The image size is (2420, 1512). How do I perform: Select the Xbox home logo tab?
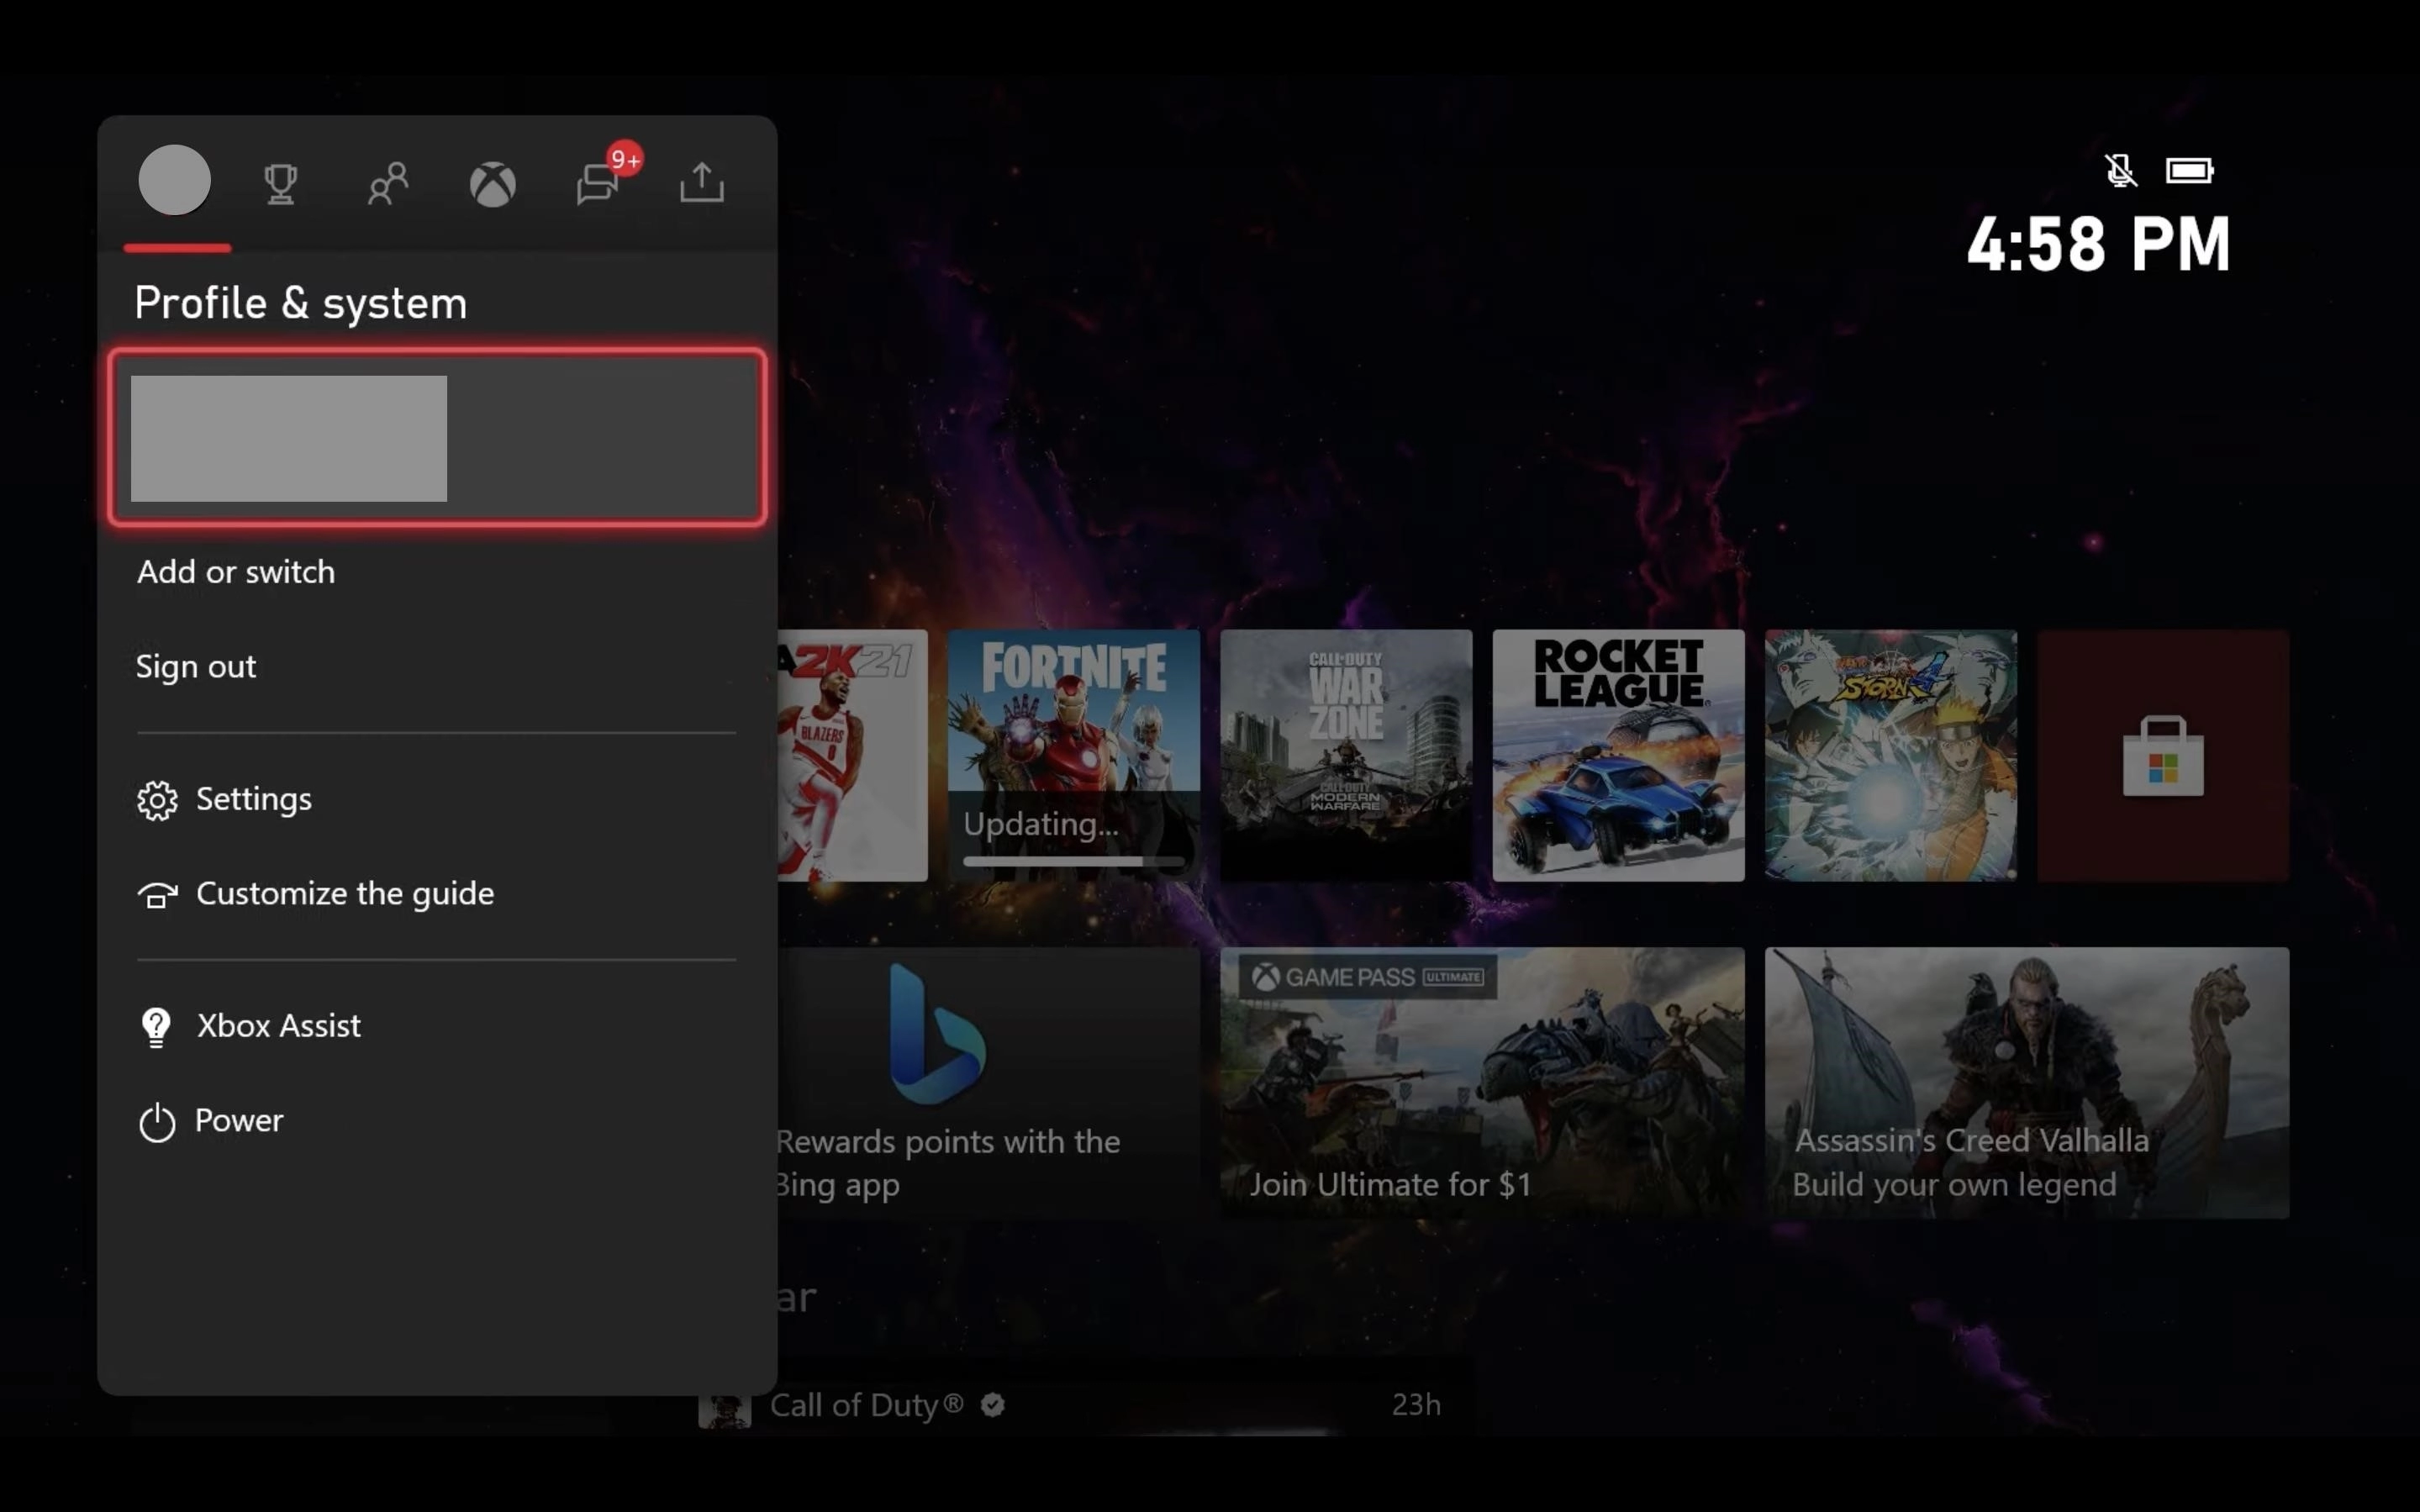(x=493, y=185)
